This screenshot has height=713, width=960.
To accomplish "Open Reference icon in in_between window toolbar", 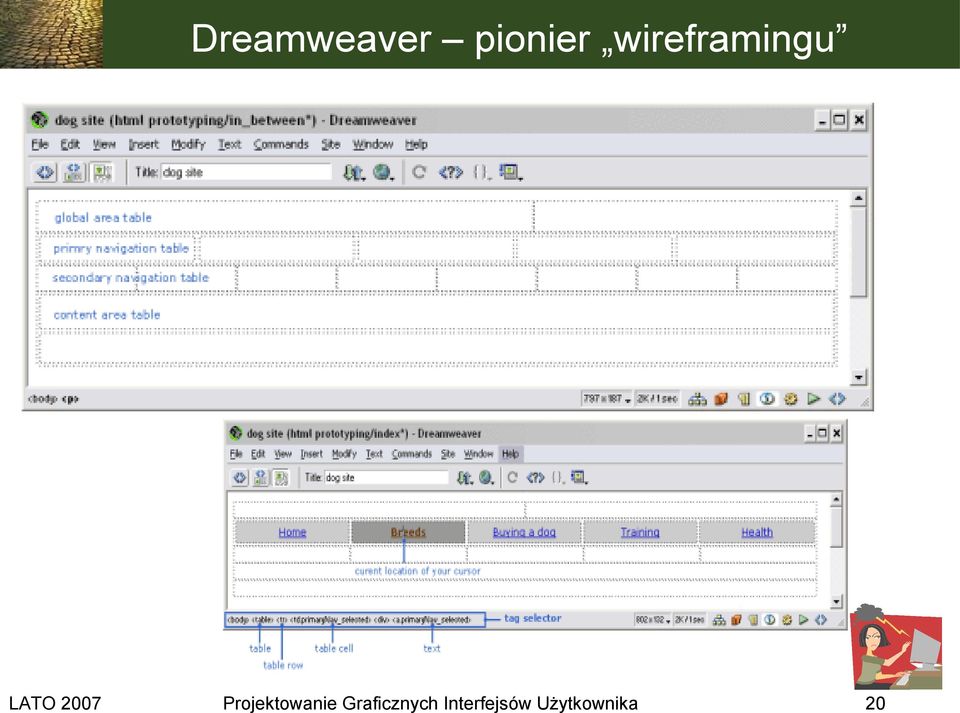I will tap(451, 172).
